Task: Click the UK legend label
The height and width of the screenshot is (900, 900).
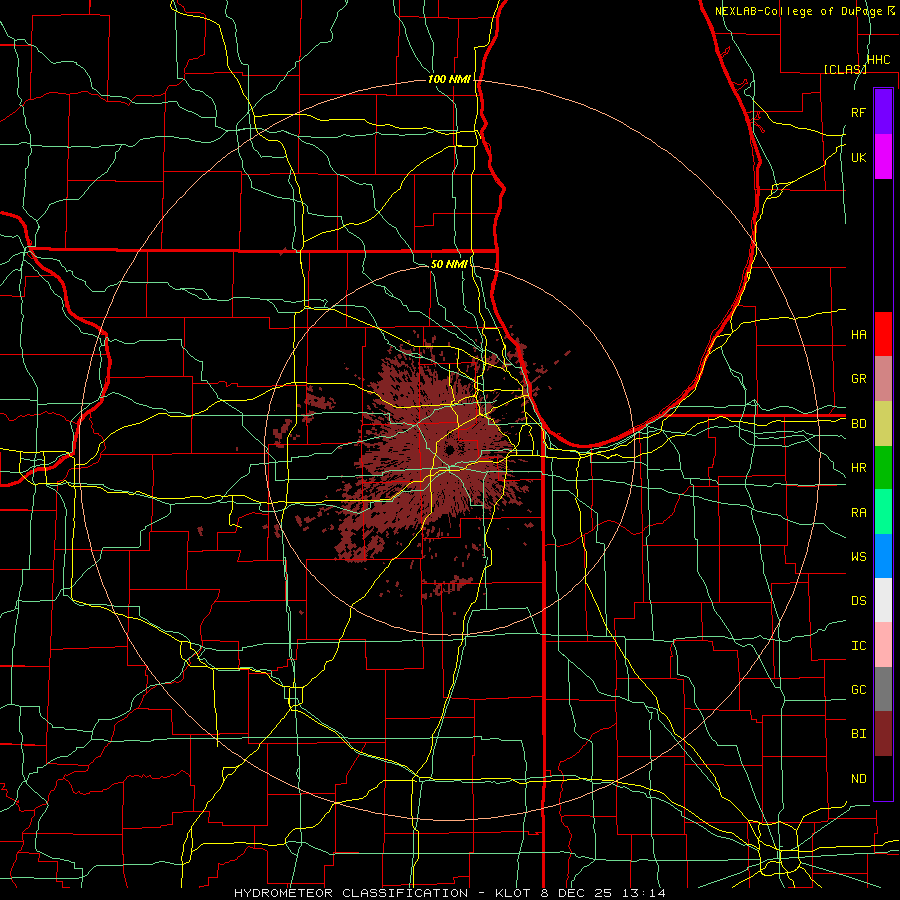Action: click(x=859, y=157)
